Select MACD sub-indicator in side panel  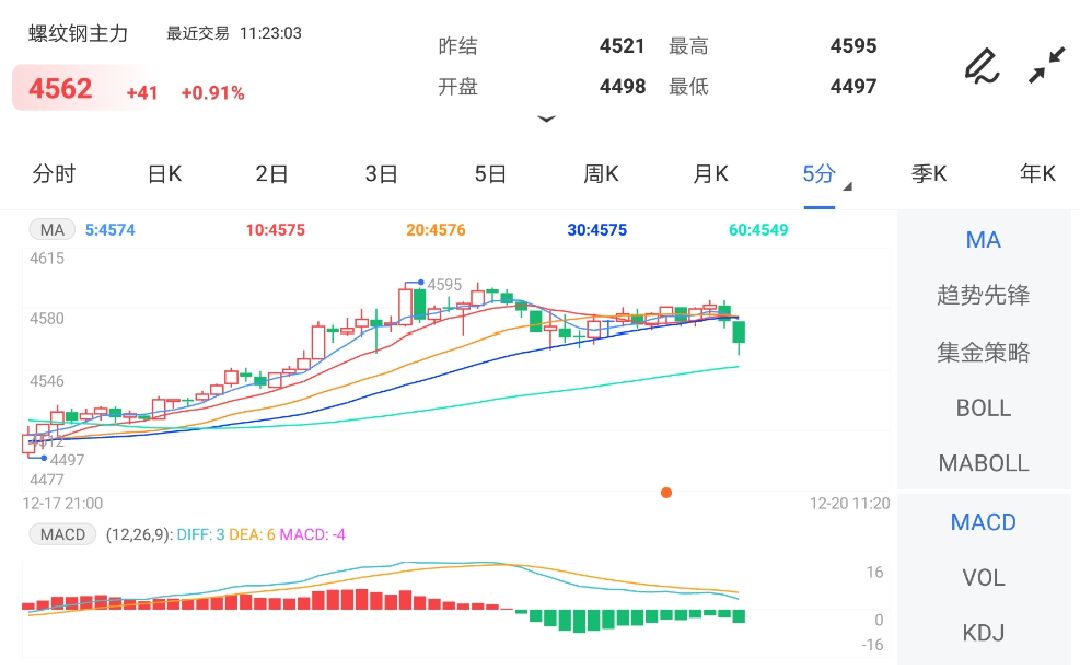[984, 522]
